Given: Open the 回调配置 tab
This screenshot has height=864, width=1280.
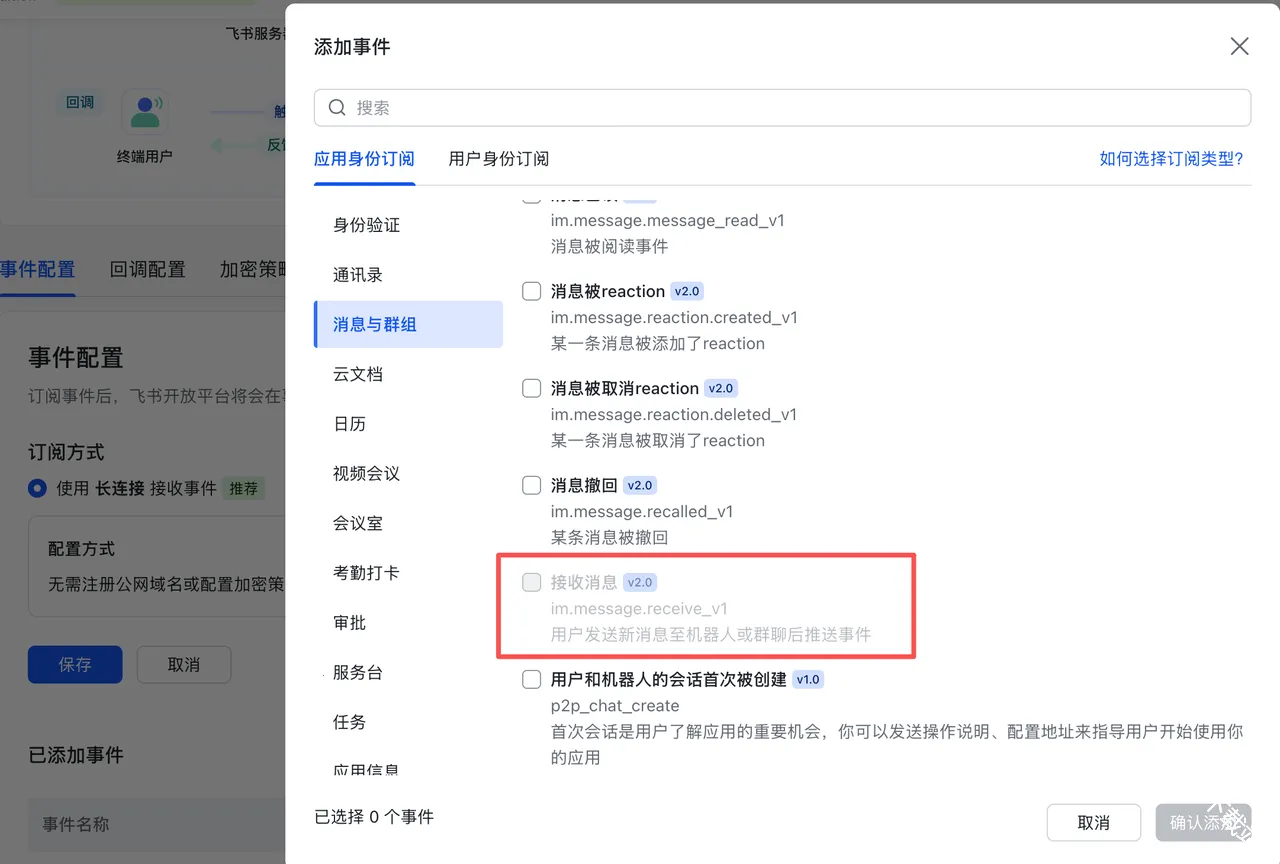Looking at the screenshot, I should (146, 269).
